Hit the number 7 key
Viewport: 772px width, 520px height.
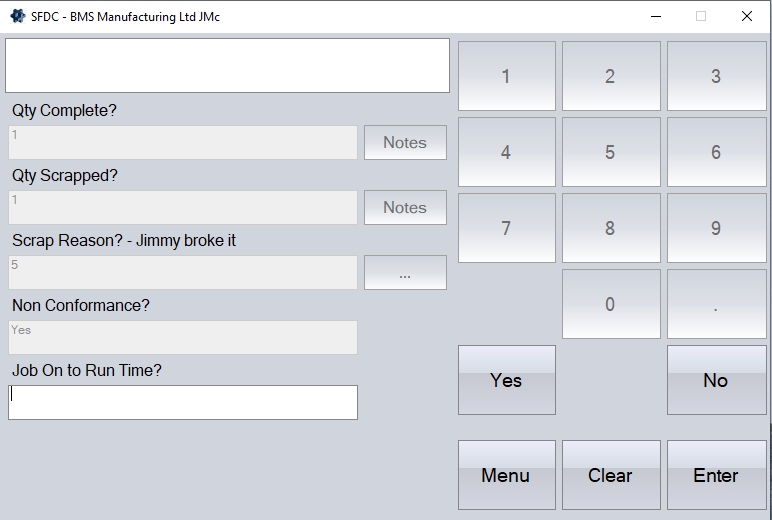click(506, 228)
